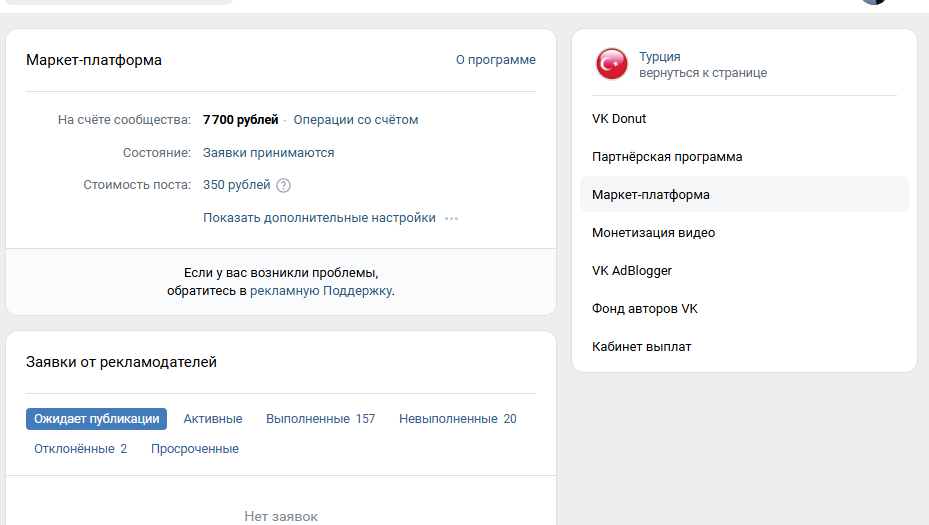Viewport: 929px width, 525px height.
Task: Edit the '350 рублей' post cost
Action: coord(236,185)
